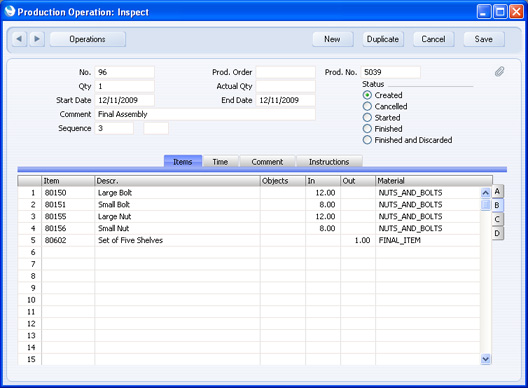Click the Prod. No. field showing 5039
Viewport: 528px width, 388px height.
[x=391, y=72]
